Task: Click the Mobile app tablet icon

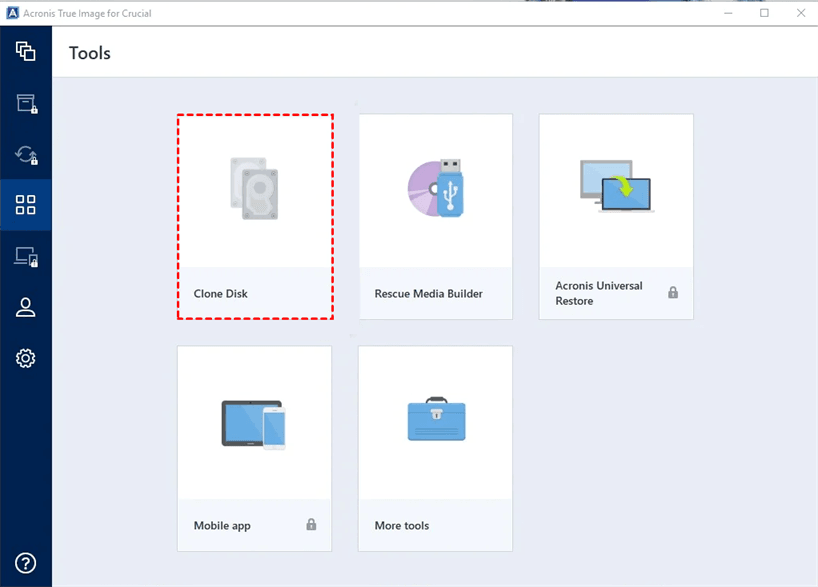Action: [254, 424]
